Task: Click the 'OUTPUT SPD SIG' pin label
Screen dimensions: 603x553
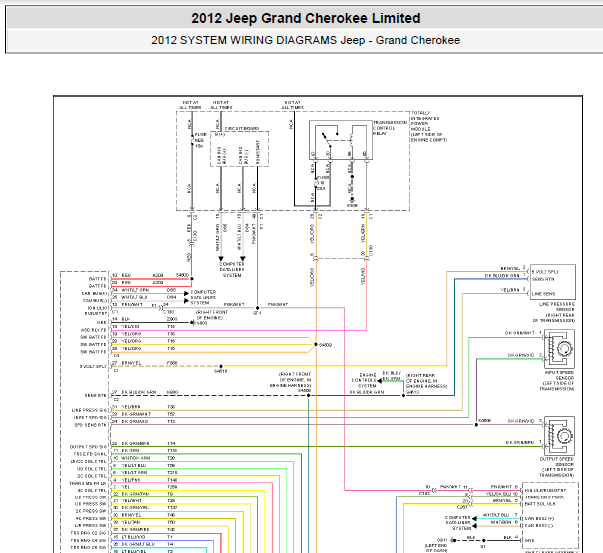Action: [x=88, y=447]
